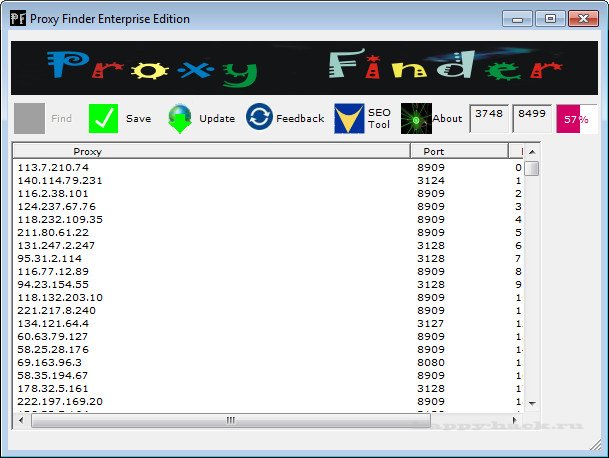The image size is (609, 458).
Task: Click the blue circular arrows Feedback icon
Action: pos(259,117)
